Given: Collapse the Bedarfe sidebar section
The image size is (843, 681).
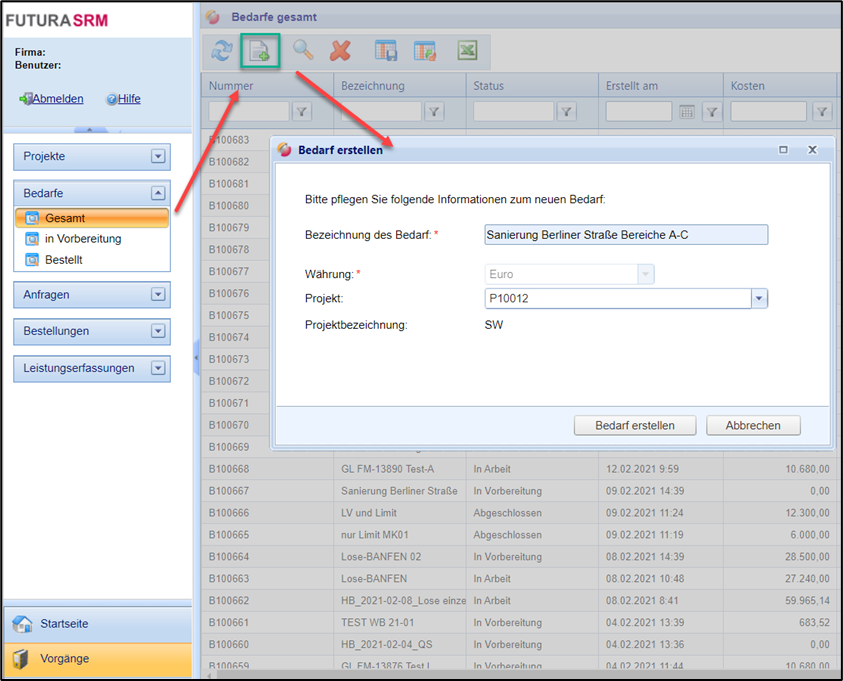Looking at the screenshot, I should coord(157,194).
